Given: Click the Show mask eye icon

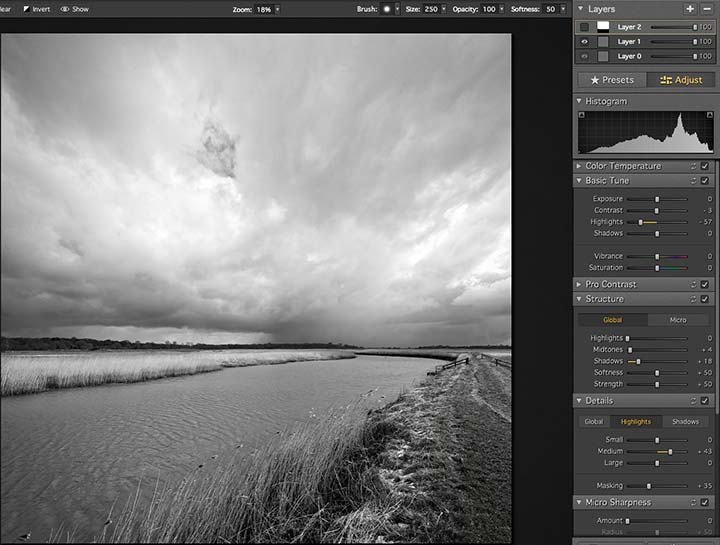Looking at the screenshot, I should 65,9.
